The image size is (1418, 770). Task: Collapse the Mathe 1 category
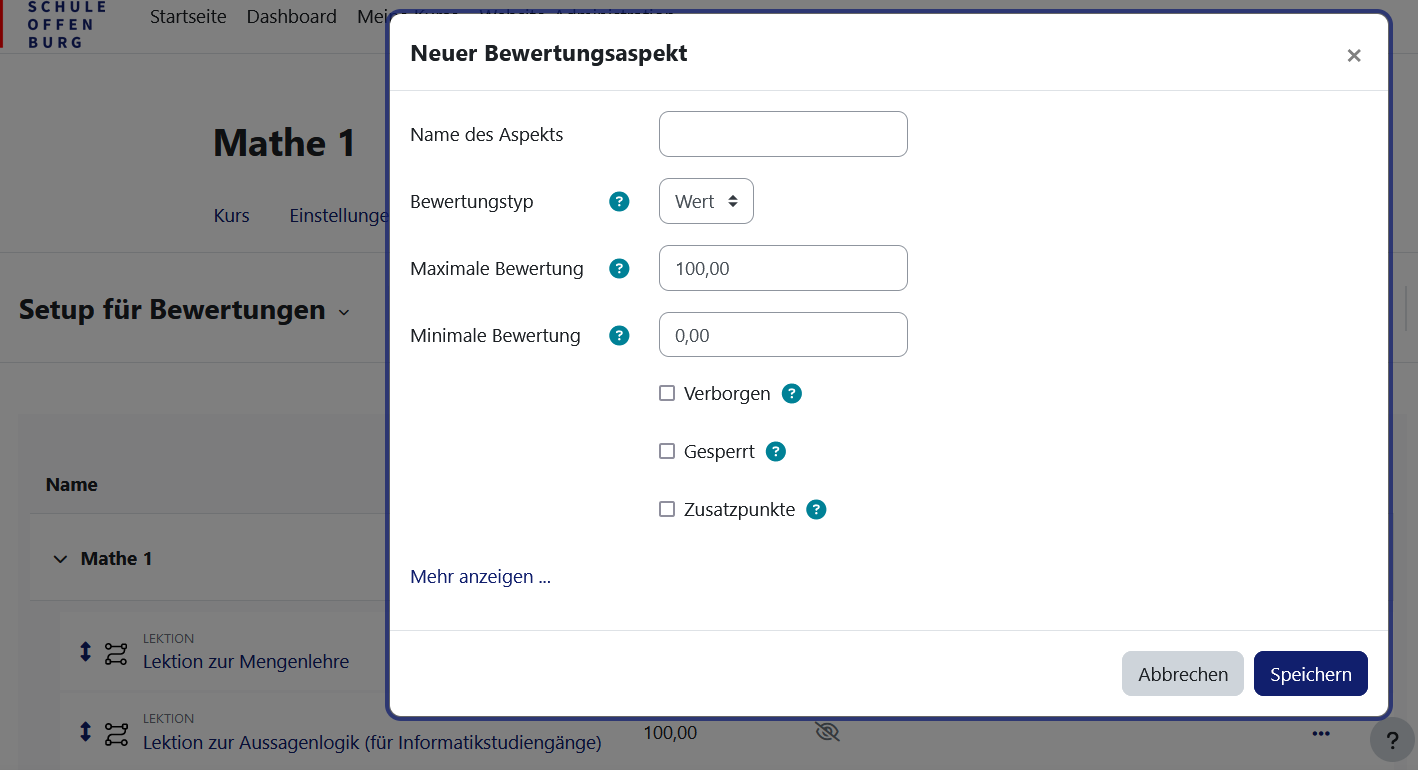click(x=60, y=559)
